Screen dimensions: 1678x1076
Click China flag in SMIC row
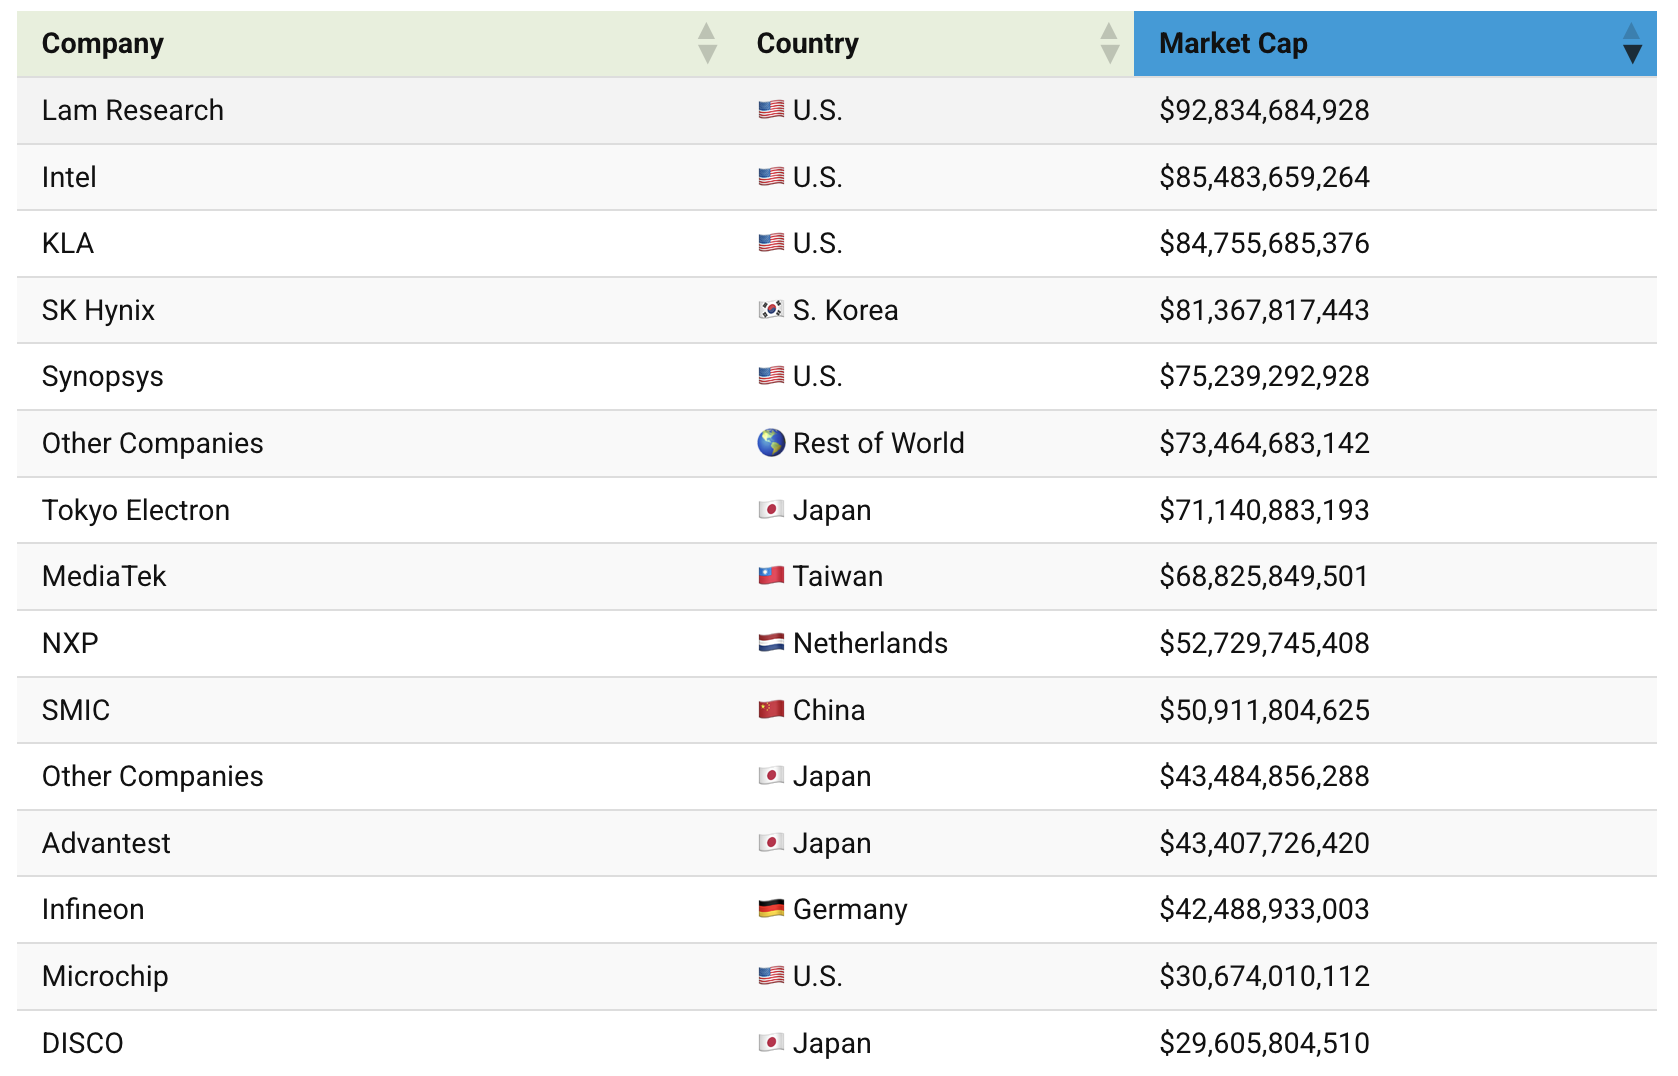pos(771,710)
